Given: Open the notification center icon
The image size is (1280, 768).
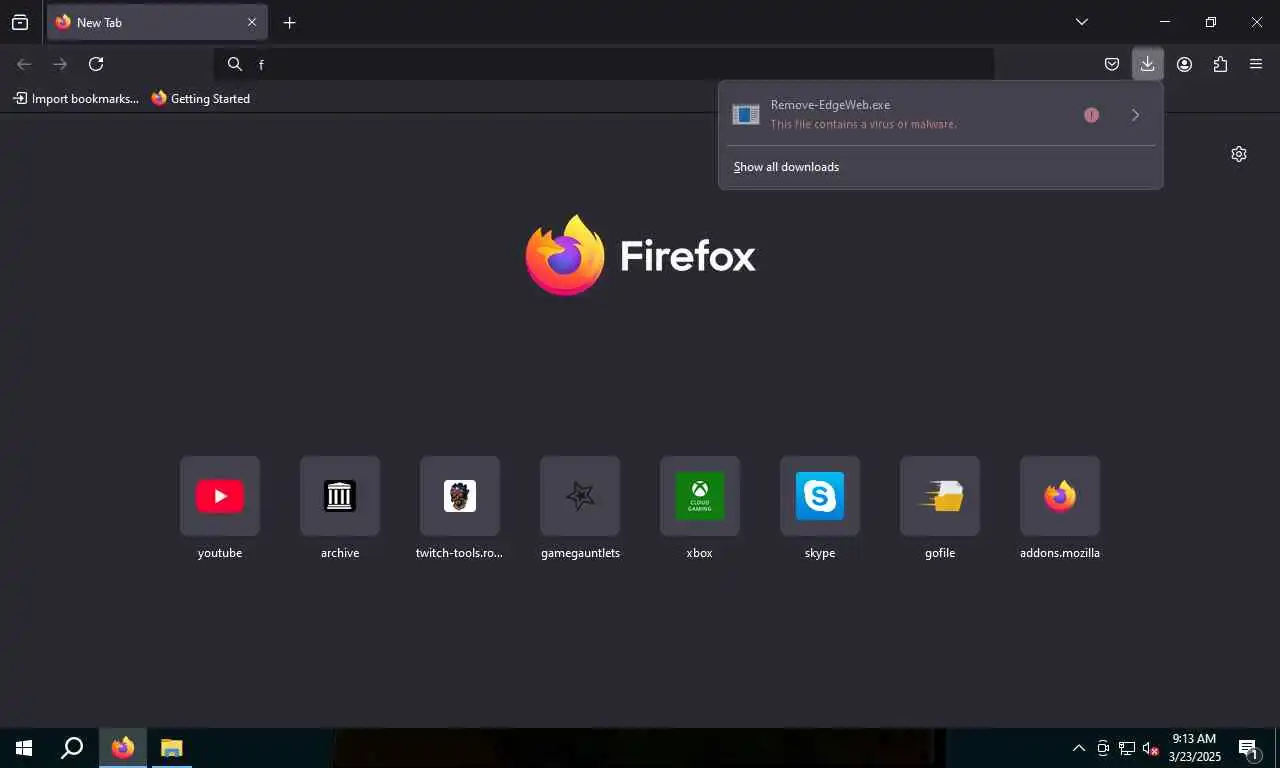Looking at the screenshot, I should [1248, 748].
